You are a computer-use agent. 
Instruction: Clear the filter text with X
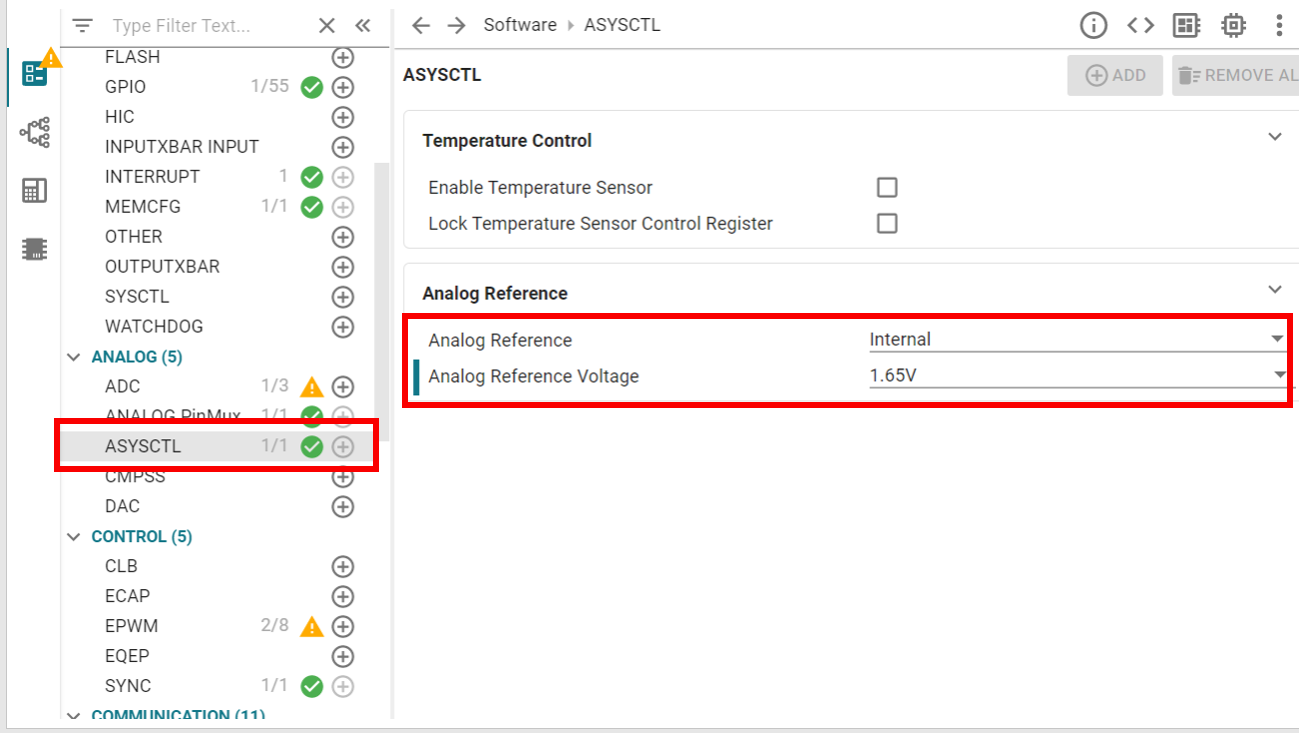click(327, 26)
